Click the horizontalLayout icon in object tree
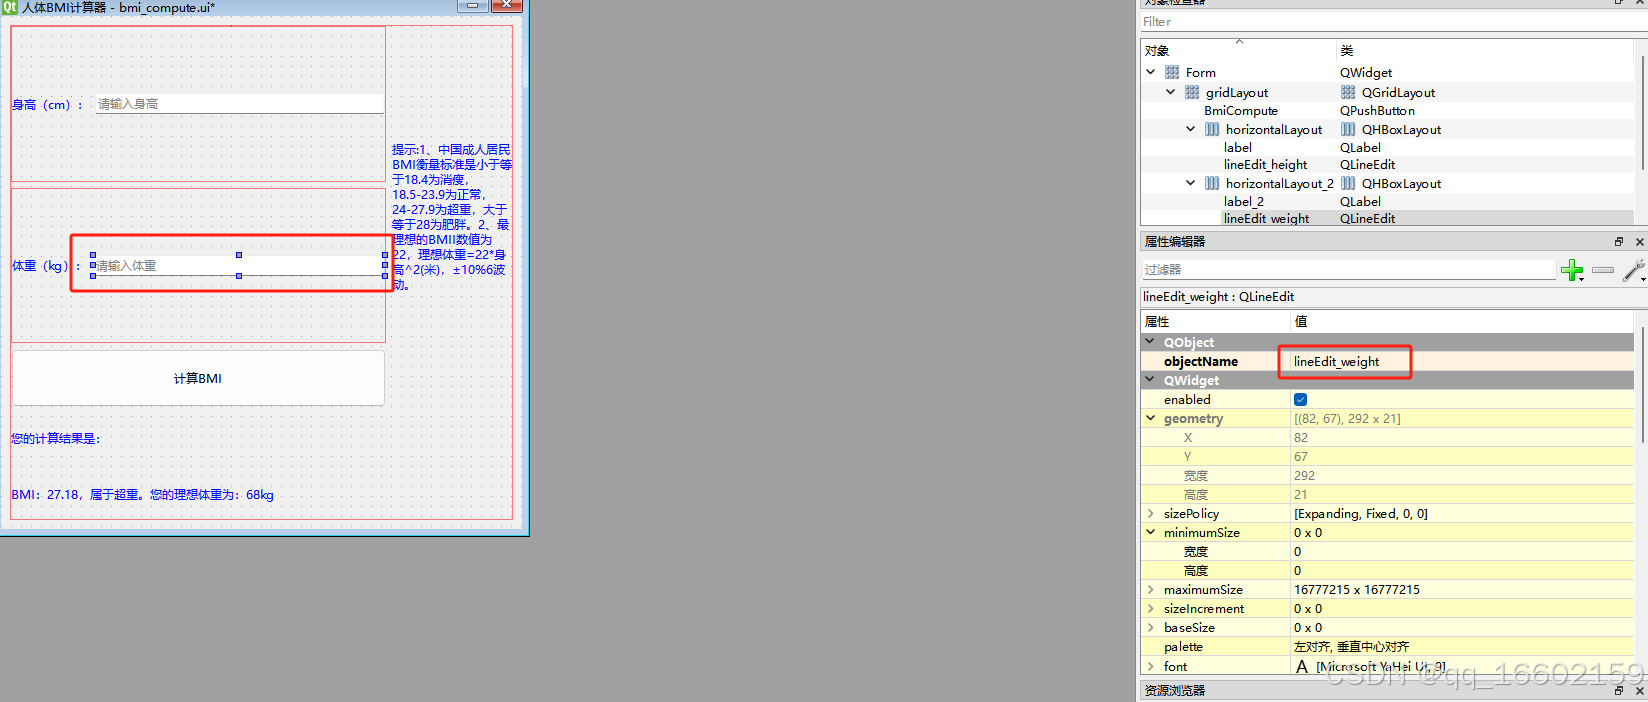Screen dimensions: 1648x702 tap(1212, 129)
